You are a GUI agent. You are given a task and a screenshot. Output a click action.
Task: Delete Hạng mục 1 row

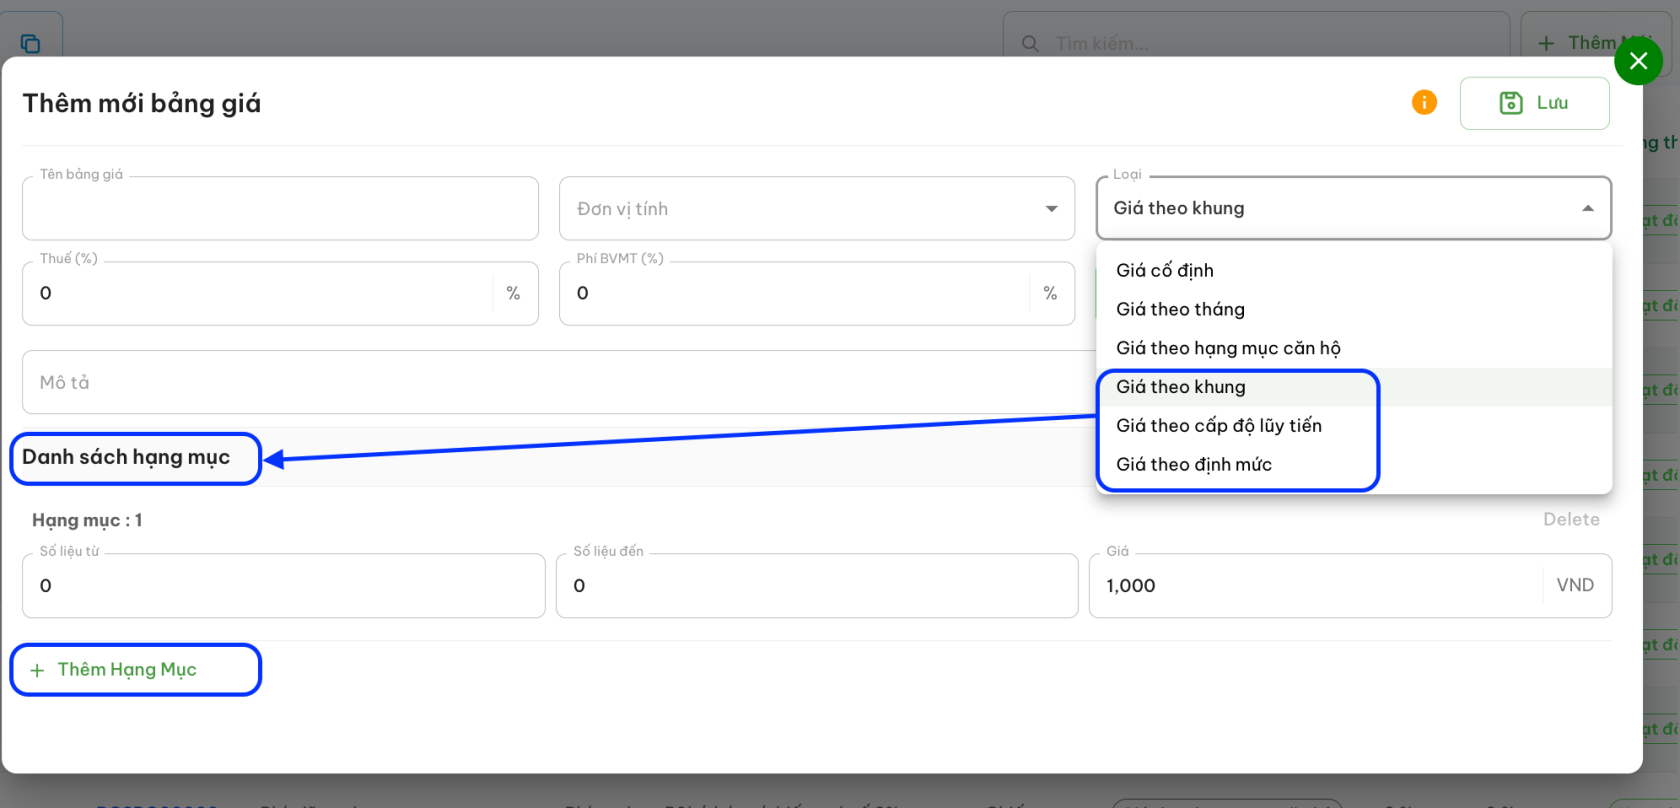[x=1571, y=519]
